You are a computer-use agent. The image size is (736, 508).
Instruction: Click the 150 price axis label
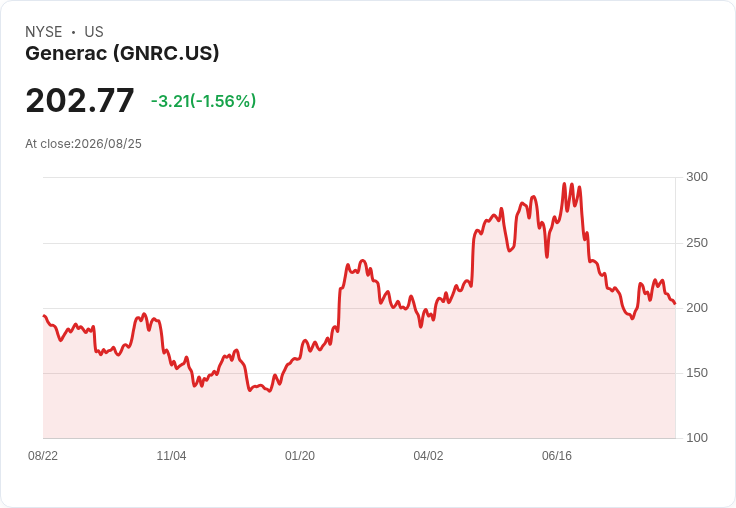(697, 373)
